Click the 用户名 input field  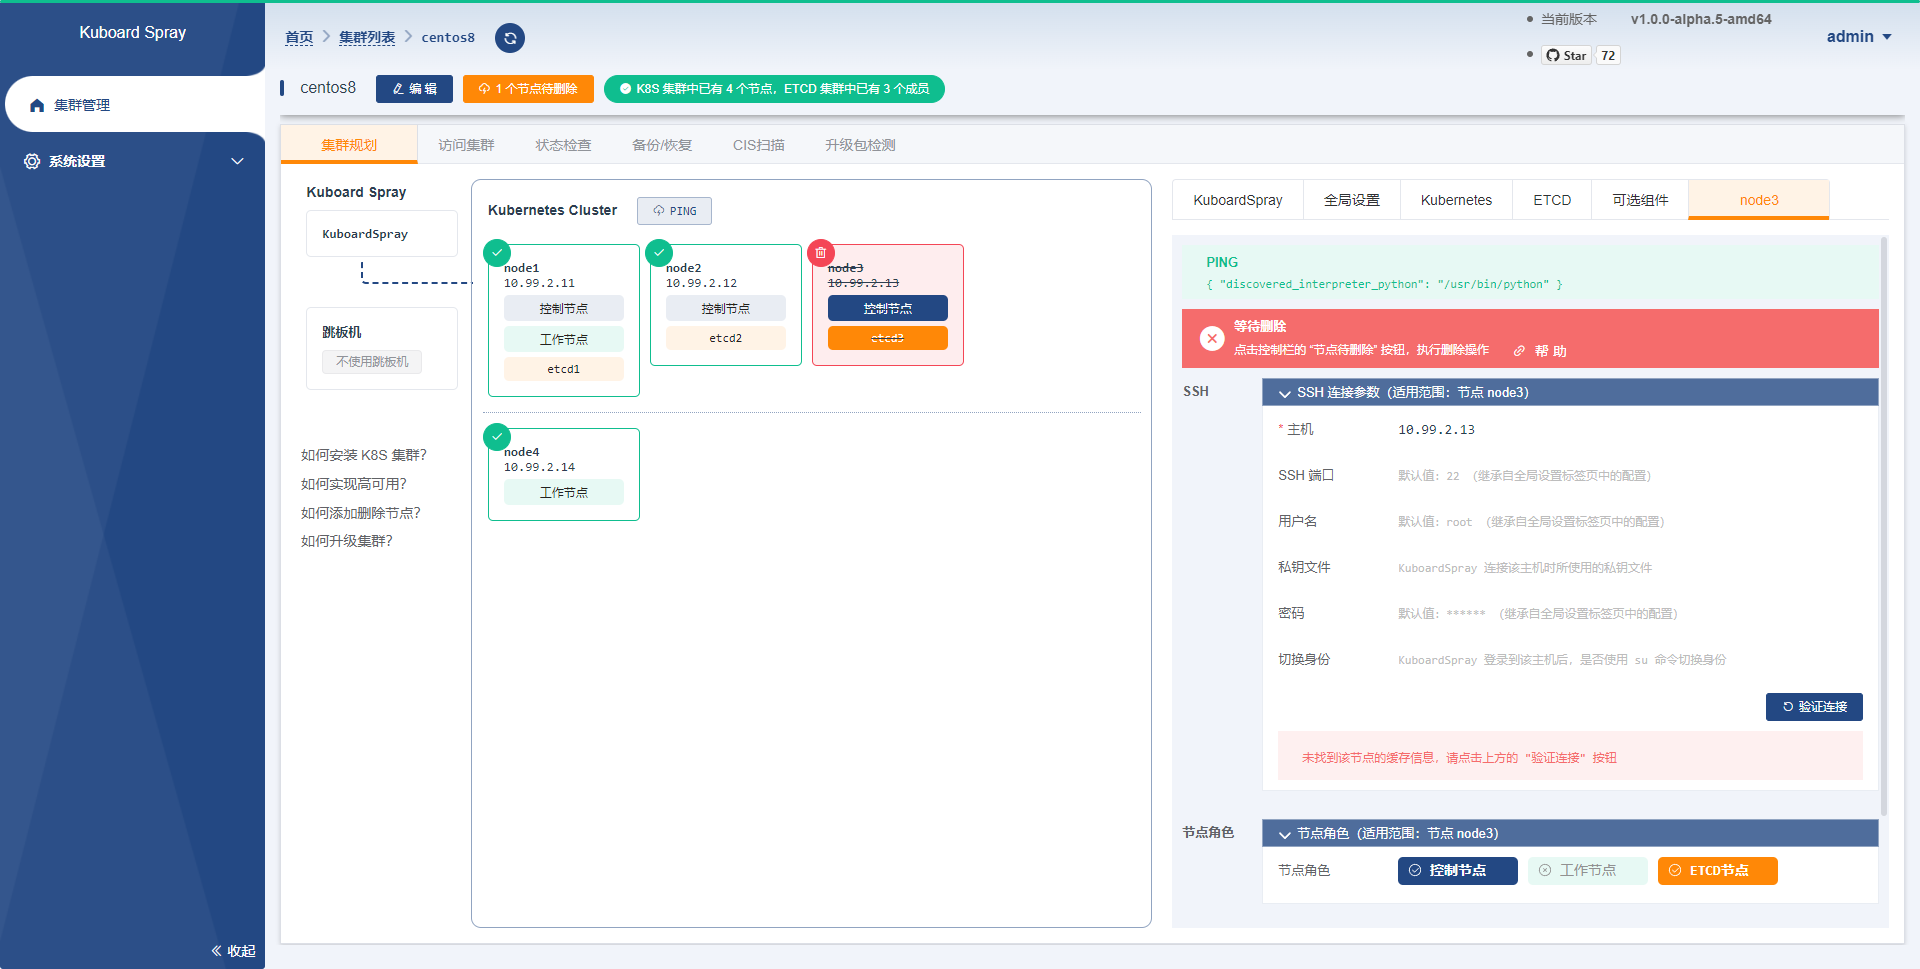(1630, 522)
